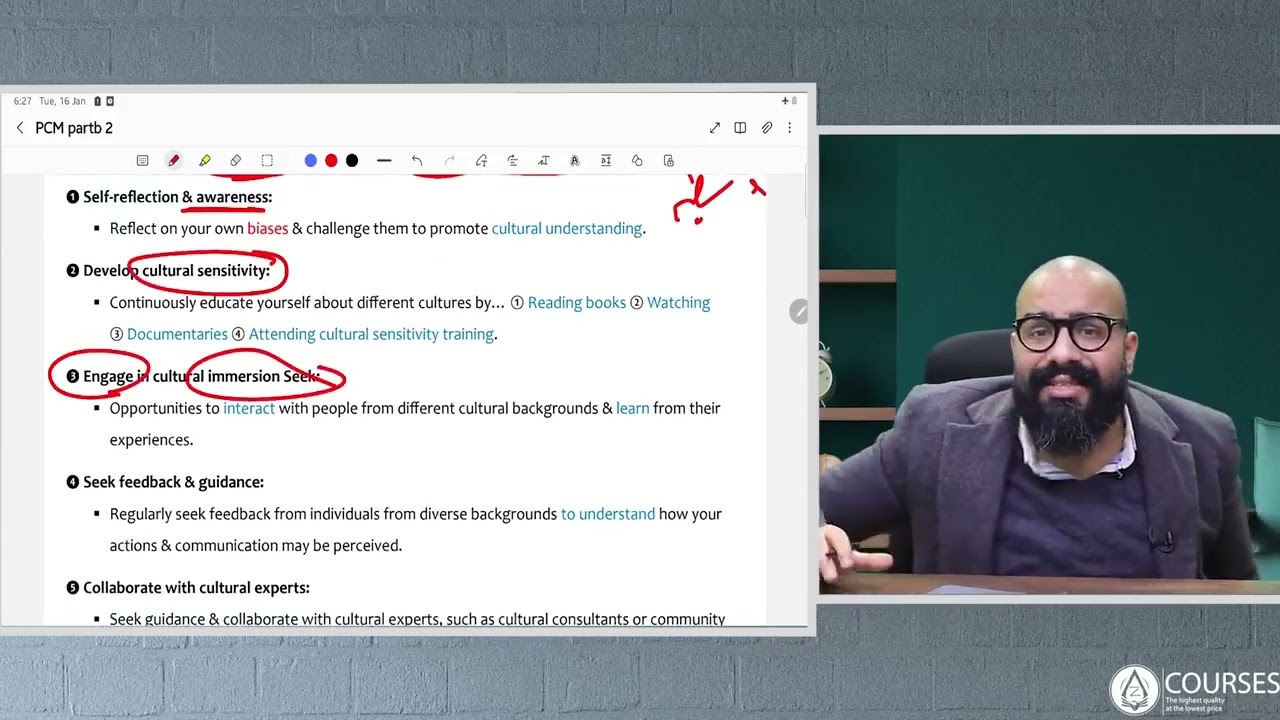
Task: Click the airplane mode status icon
Action: click(786, 101)
